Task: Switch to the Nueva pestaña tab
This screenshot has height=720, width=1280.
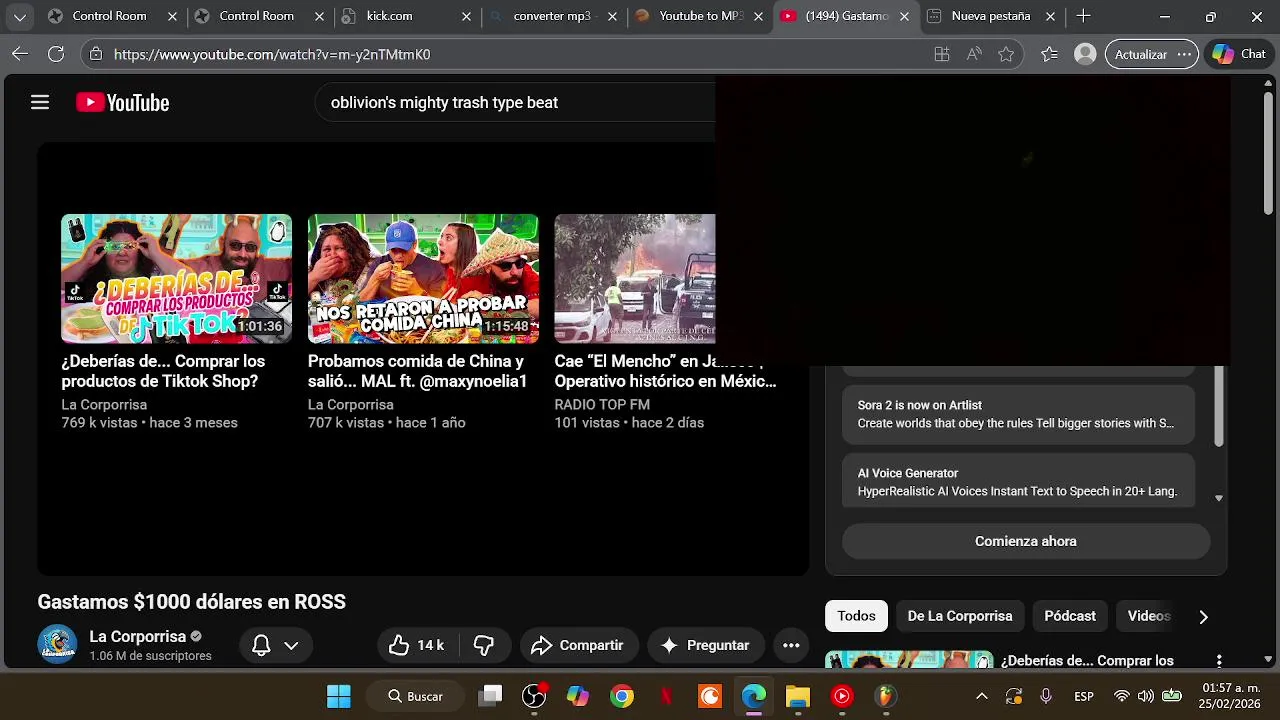Action: point(990,16)
